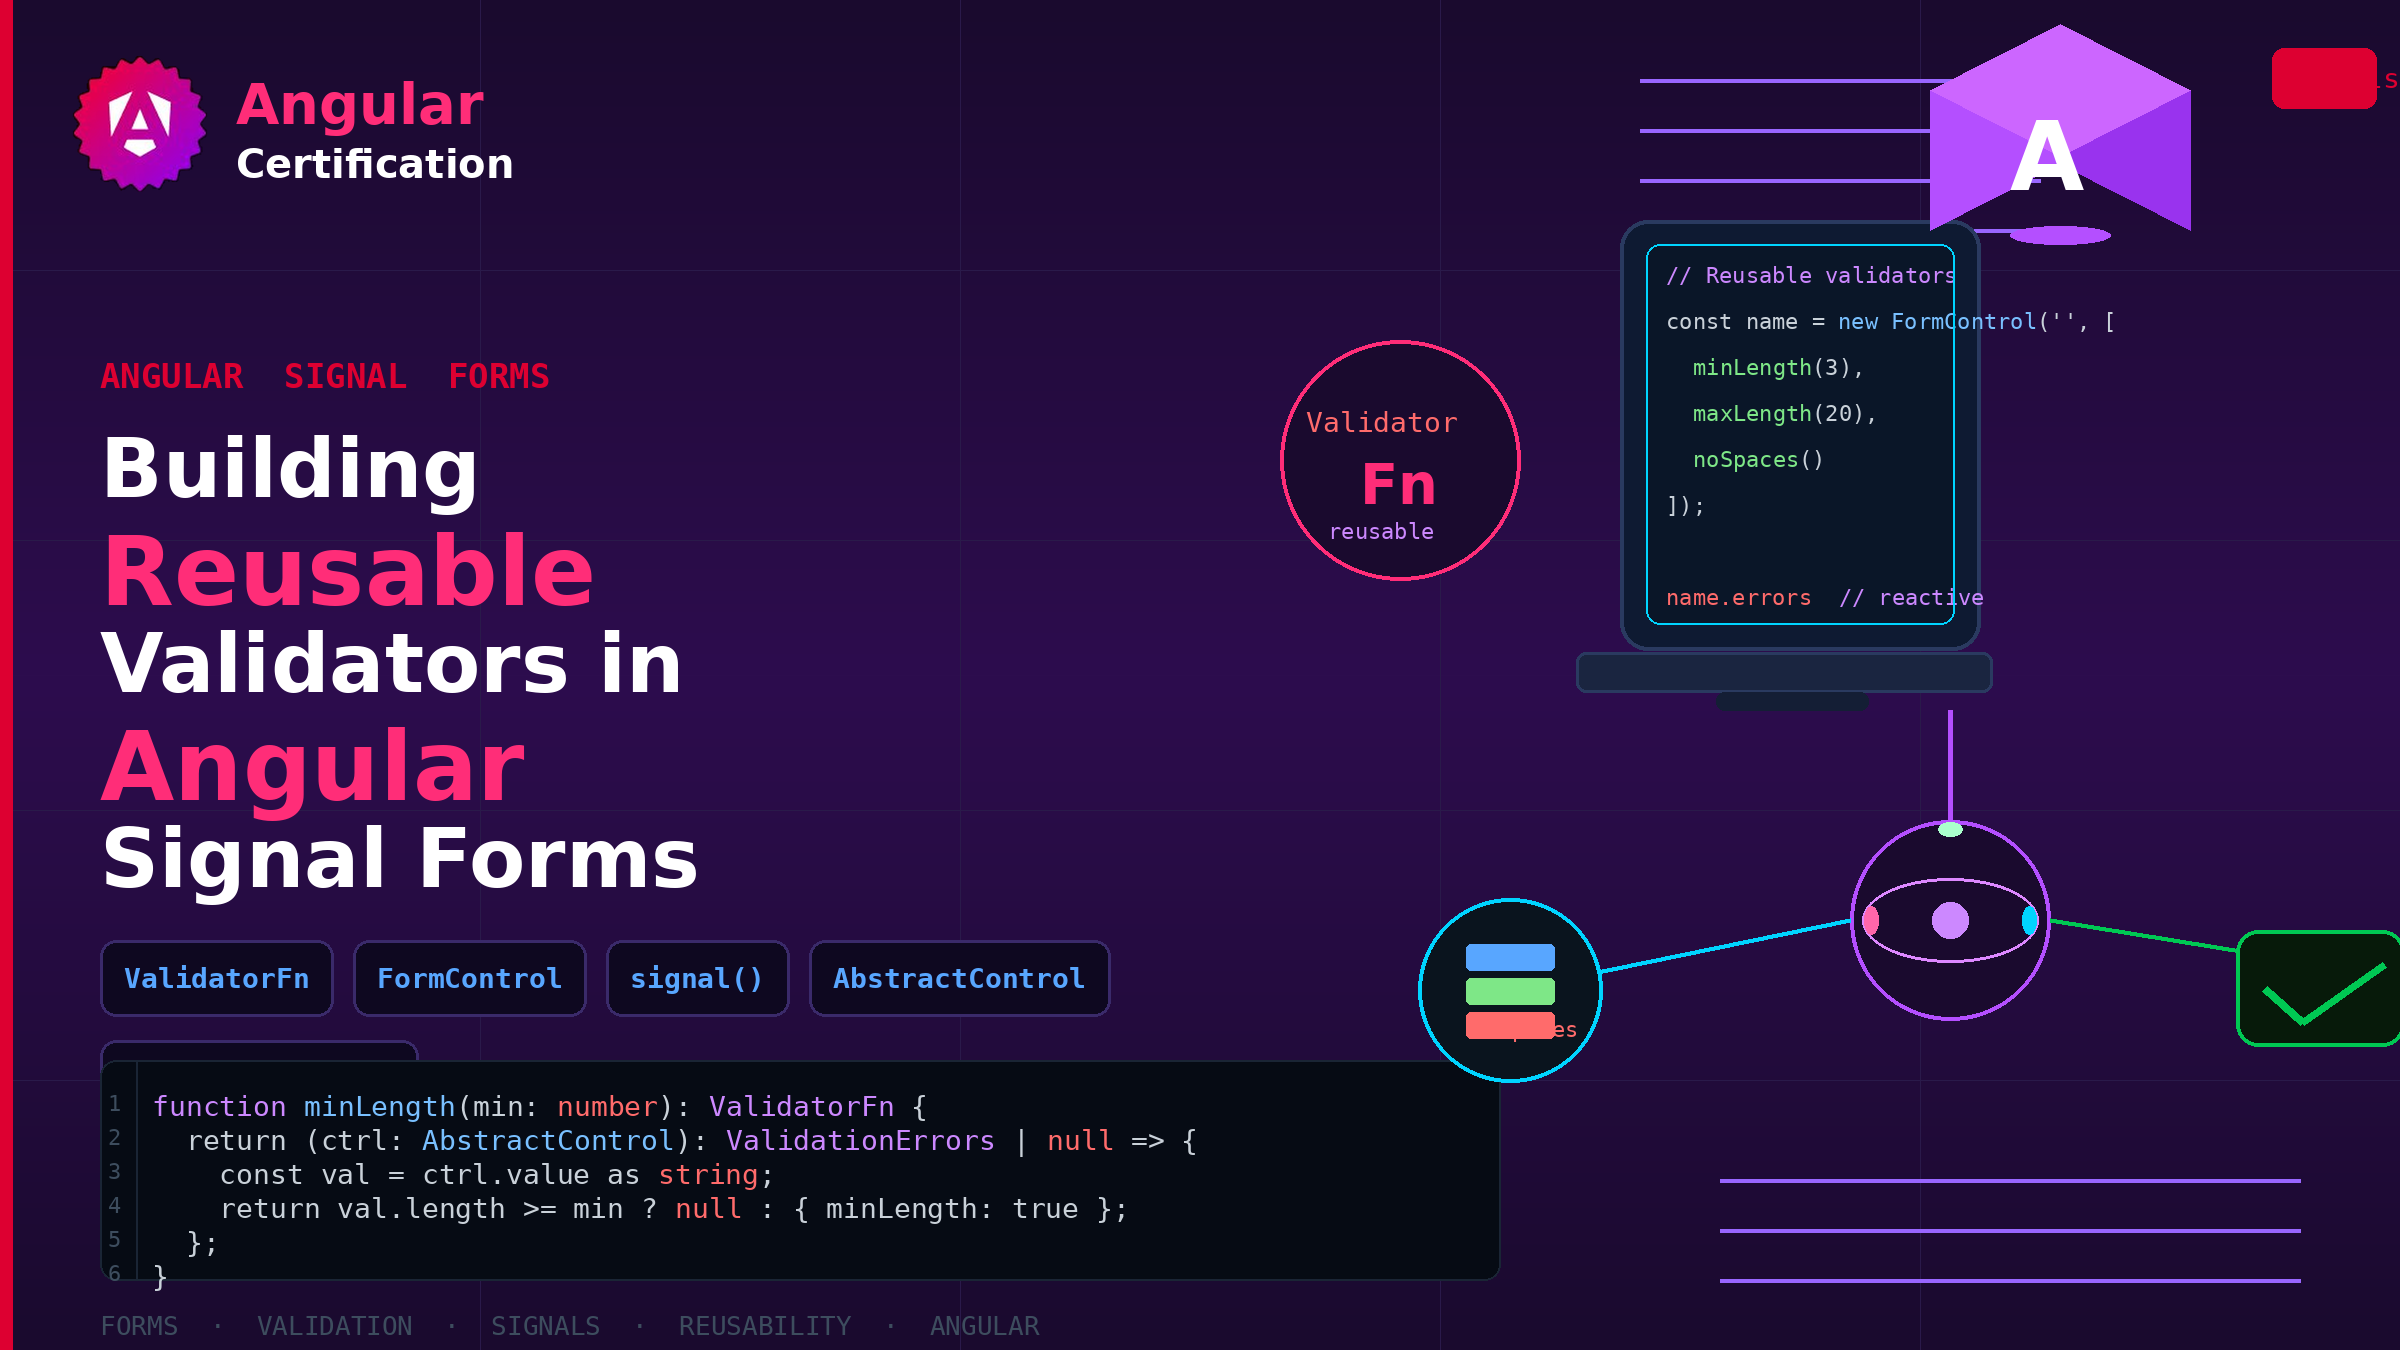The image size is (2400, 1350).
Task: Select the ValidatorFn tag
Action: point(217,979)
